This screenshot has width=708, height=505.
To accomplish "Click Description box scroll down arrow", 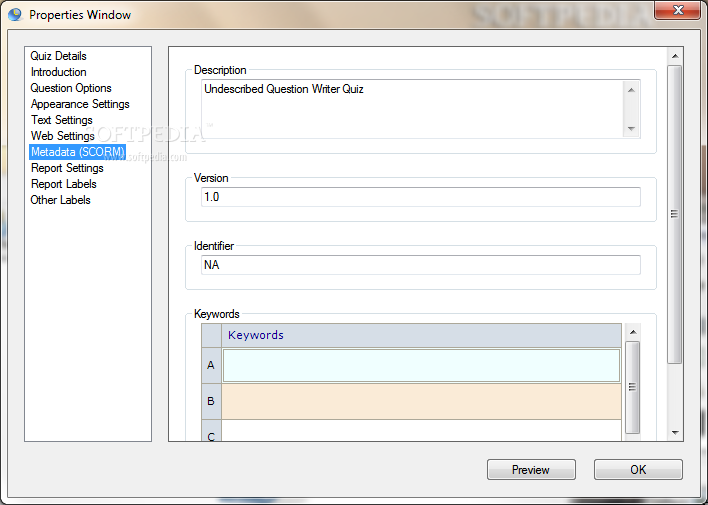I will click(631, 129).
